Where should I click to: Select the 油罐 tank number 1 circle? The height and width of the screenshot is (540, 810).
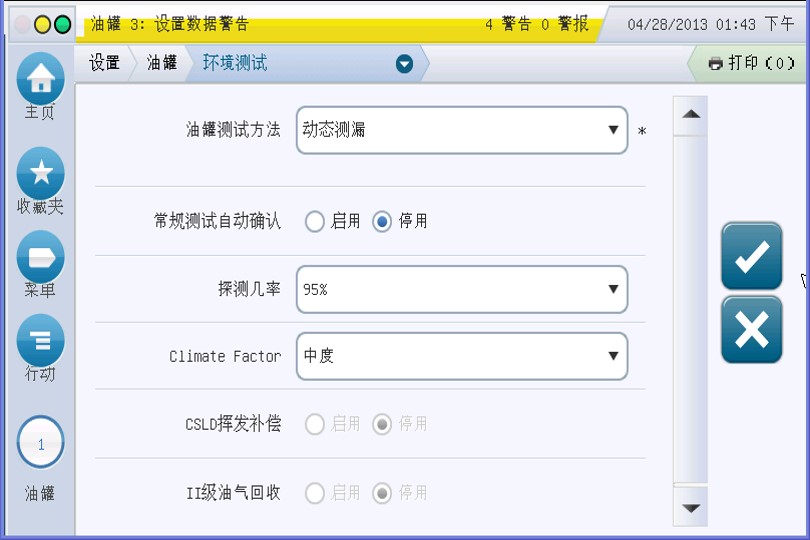(x=40, y=443)
